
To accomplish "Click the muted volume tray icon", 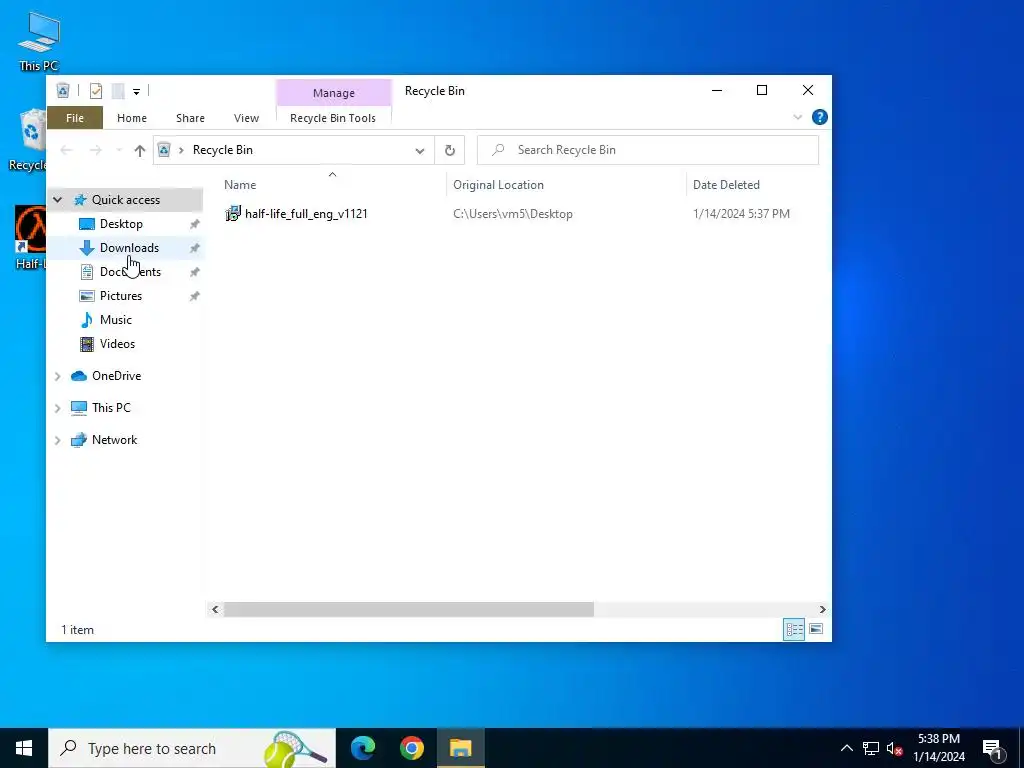I will (x=894, y=749).
